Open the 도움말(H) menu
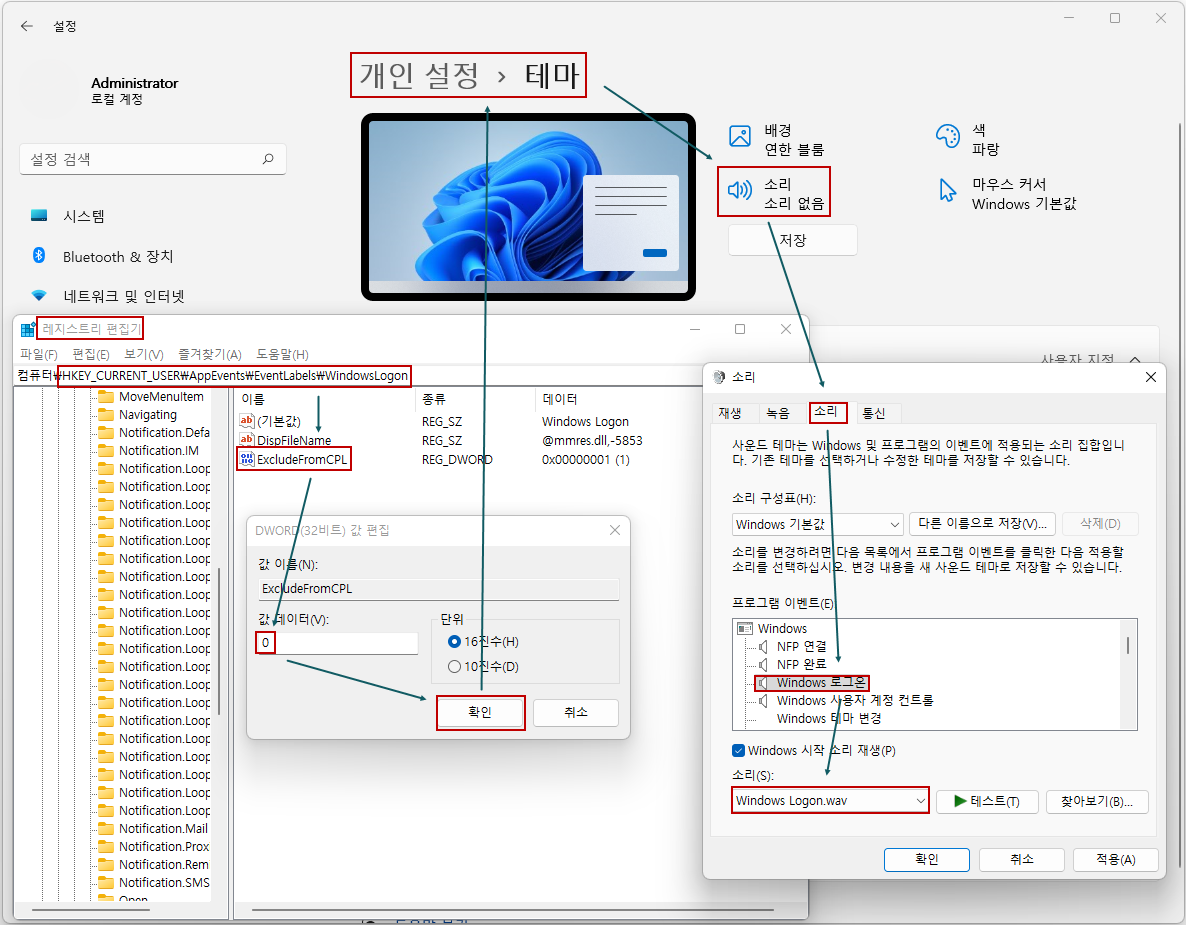This screenshot has height=925, width=1186. [x=282, y=354]
